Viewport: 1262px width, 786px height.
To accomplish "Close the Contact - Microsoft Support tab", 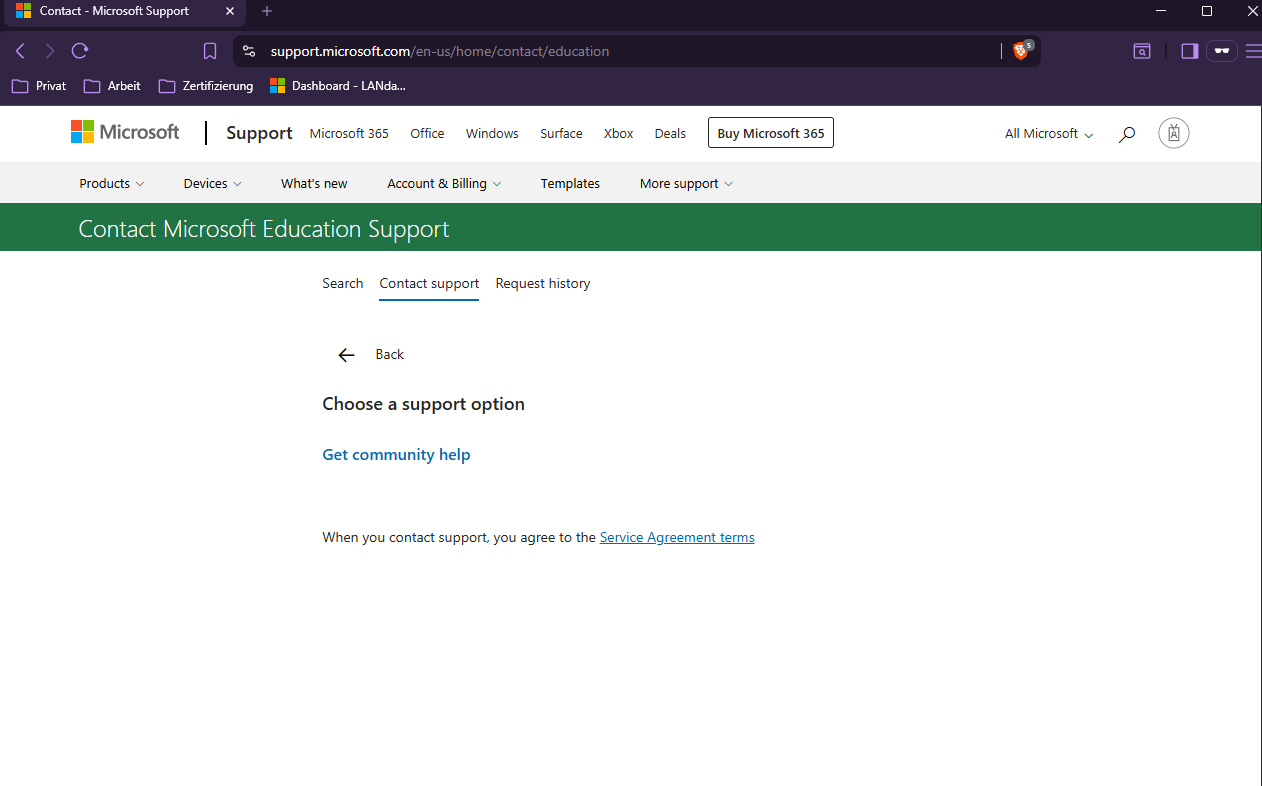I will click(x=229, y=11).
